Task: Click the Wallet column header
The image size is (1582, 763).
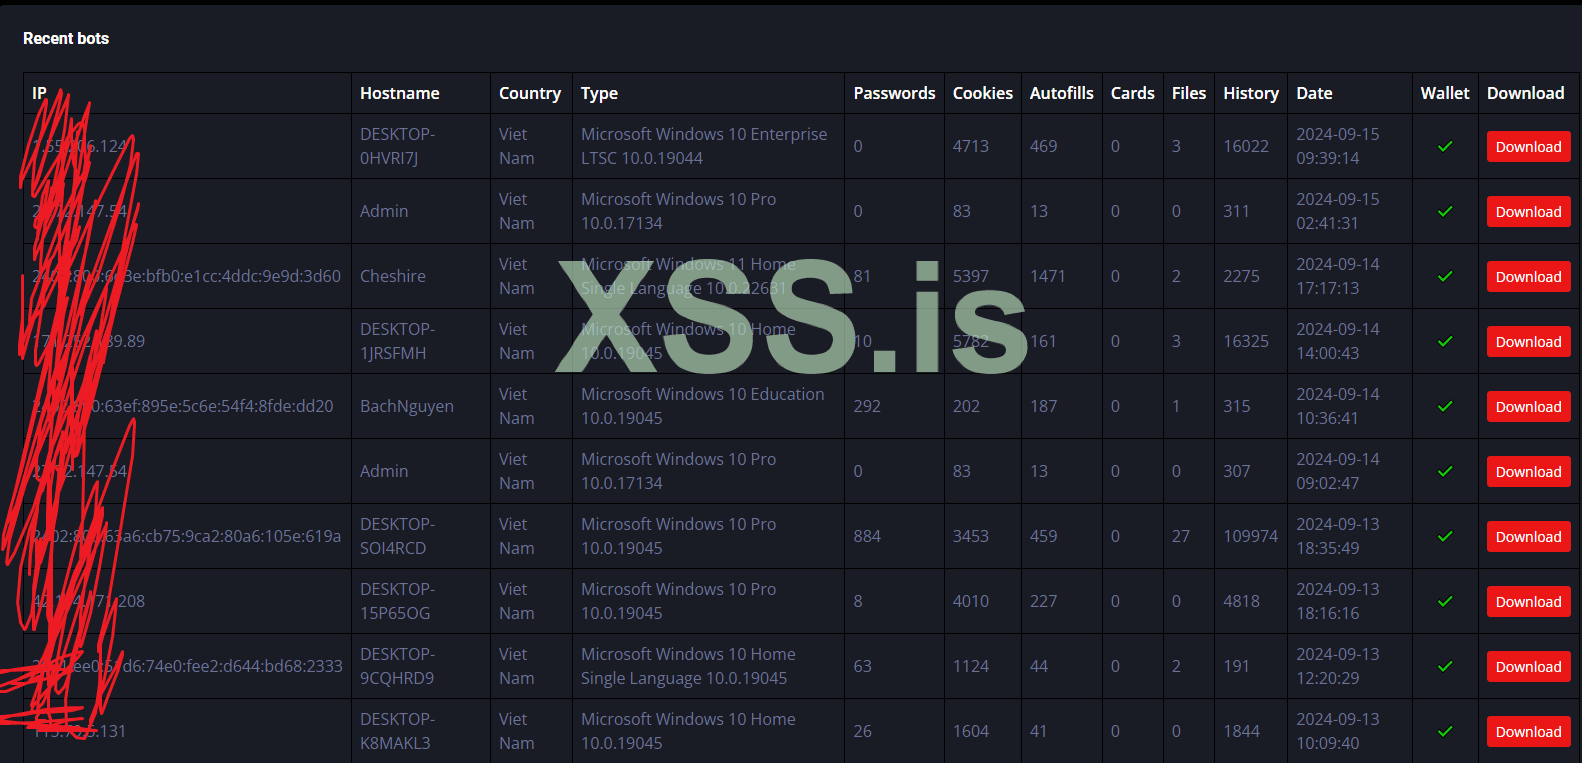Action: coord(1445,93)
